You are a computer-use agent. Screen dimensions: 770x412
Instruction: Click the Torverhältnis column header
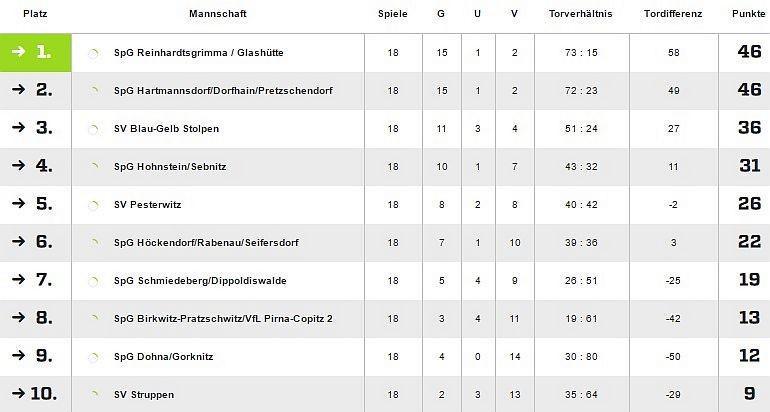pos(581,14)
